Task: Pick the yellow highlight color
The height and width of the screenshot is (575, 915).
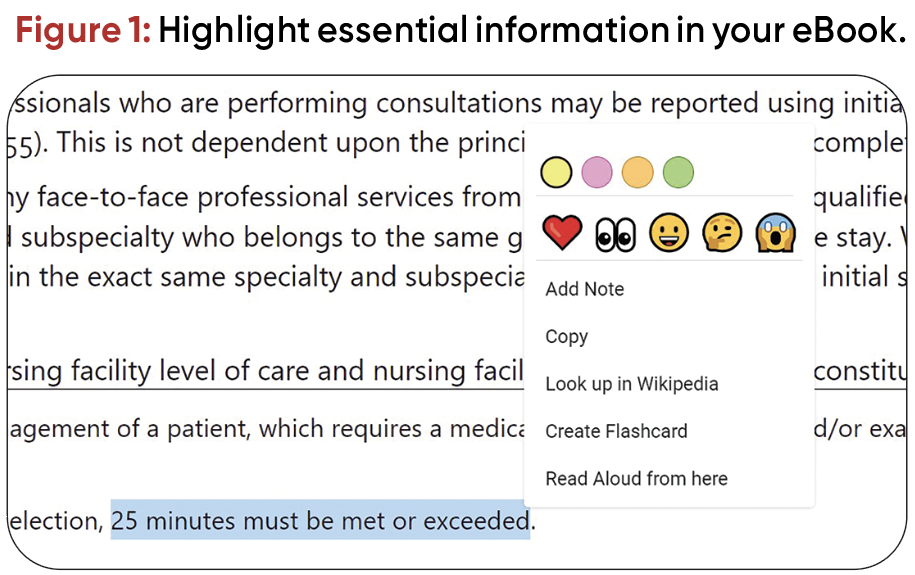Action: tap(556, 173)
